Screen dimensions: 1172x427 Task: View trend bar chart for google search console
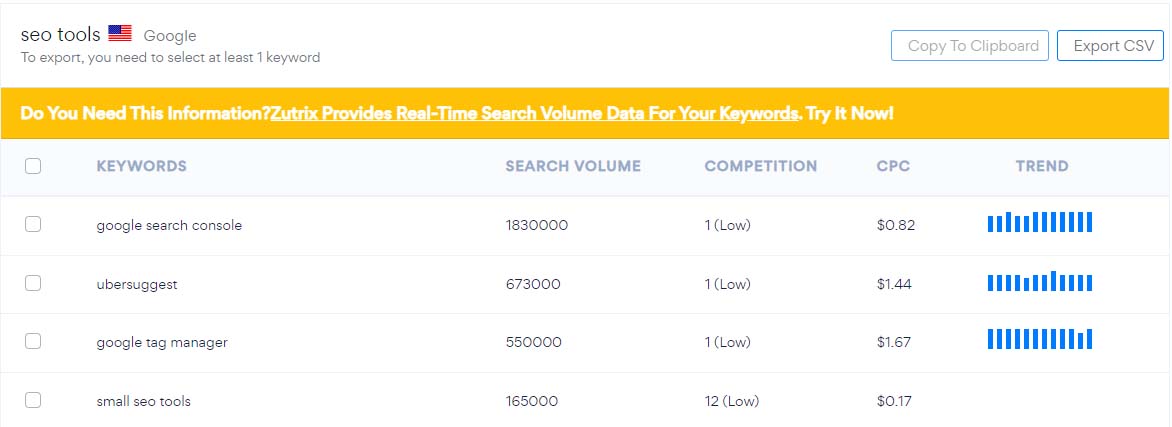(1040, 222)
